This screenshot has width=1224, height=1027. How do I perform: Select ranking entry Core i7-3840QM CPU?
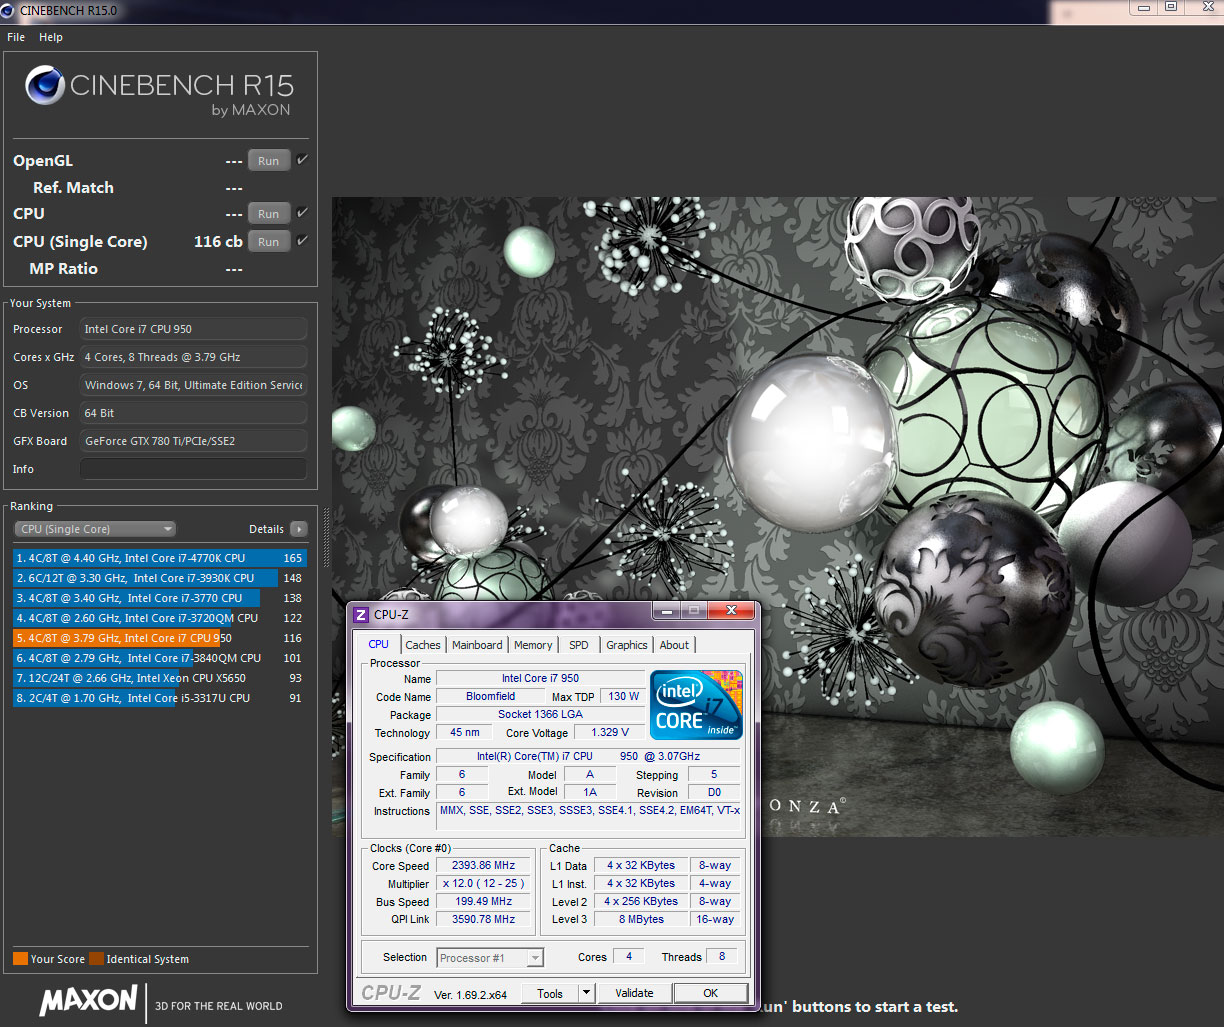tap(160, 658)
